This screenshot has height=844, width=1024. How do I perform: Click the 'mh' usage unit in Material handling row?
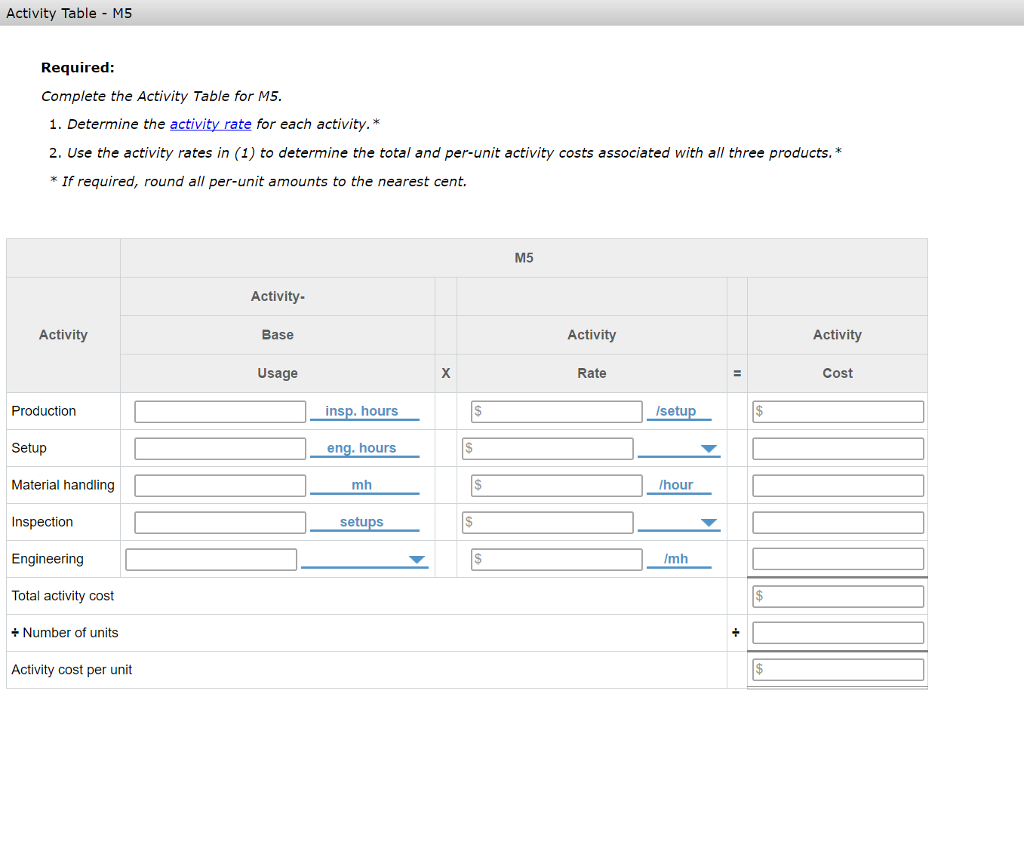coord(362,485)
